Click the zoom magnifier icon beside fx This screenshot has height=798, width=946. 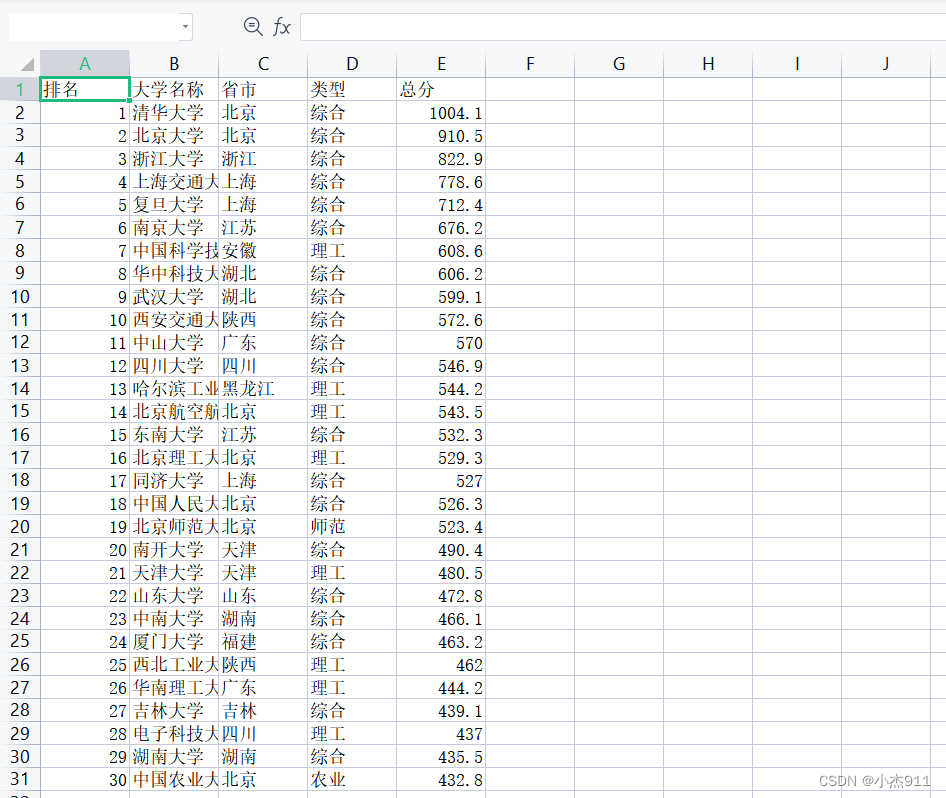(x=253, y=27)
